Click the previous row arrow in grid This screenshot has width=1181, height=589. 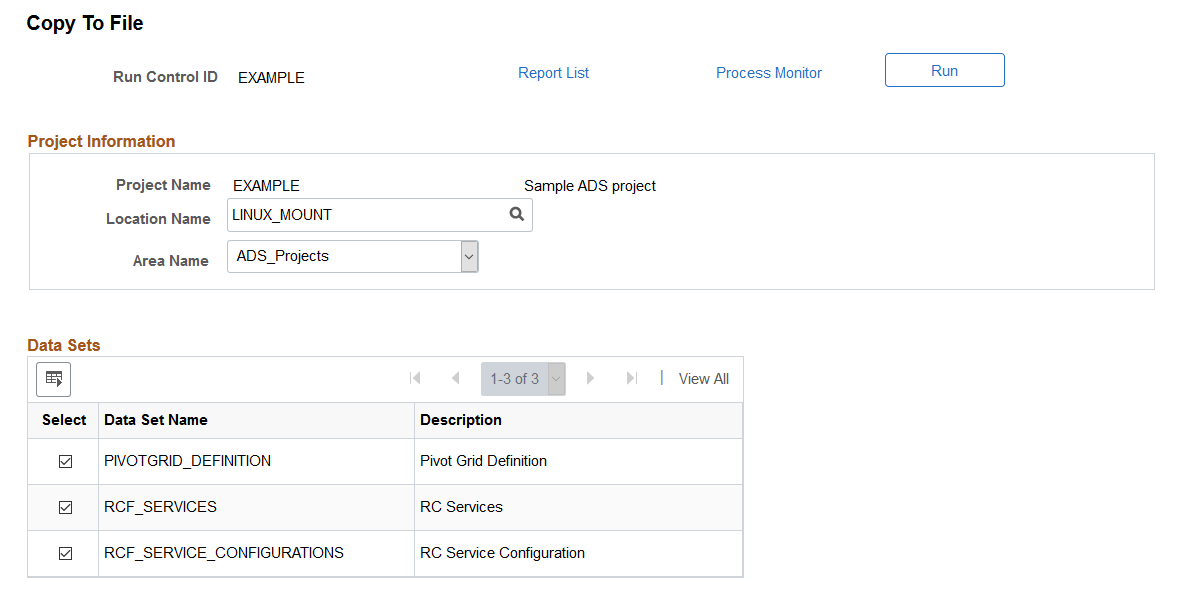click(455, 378)
